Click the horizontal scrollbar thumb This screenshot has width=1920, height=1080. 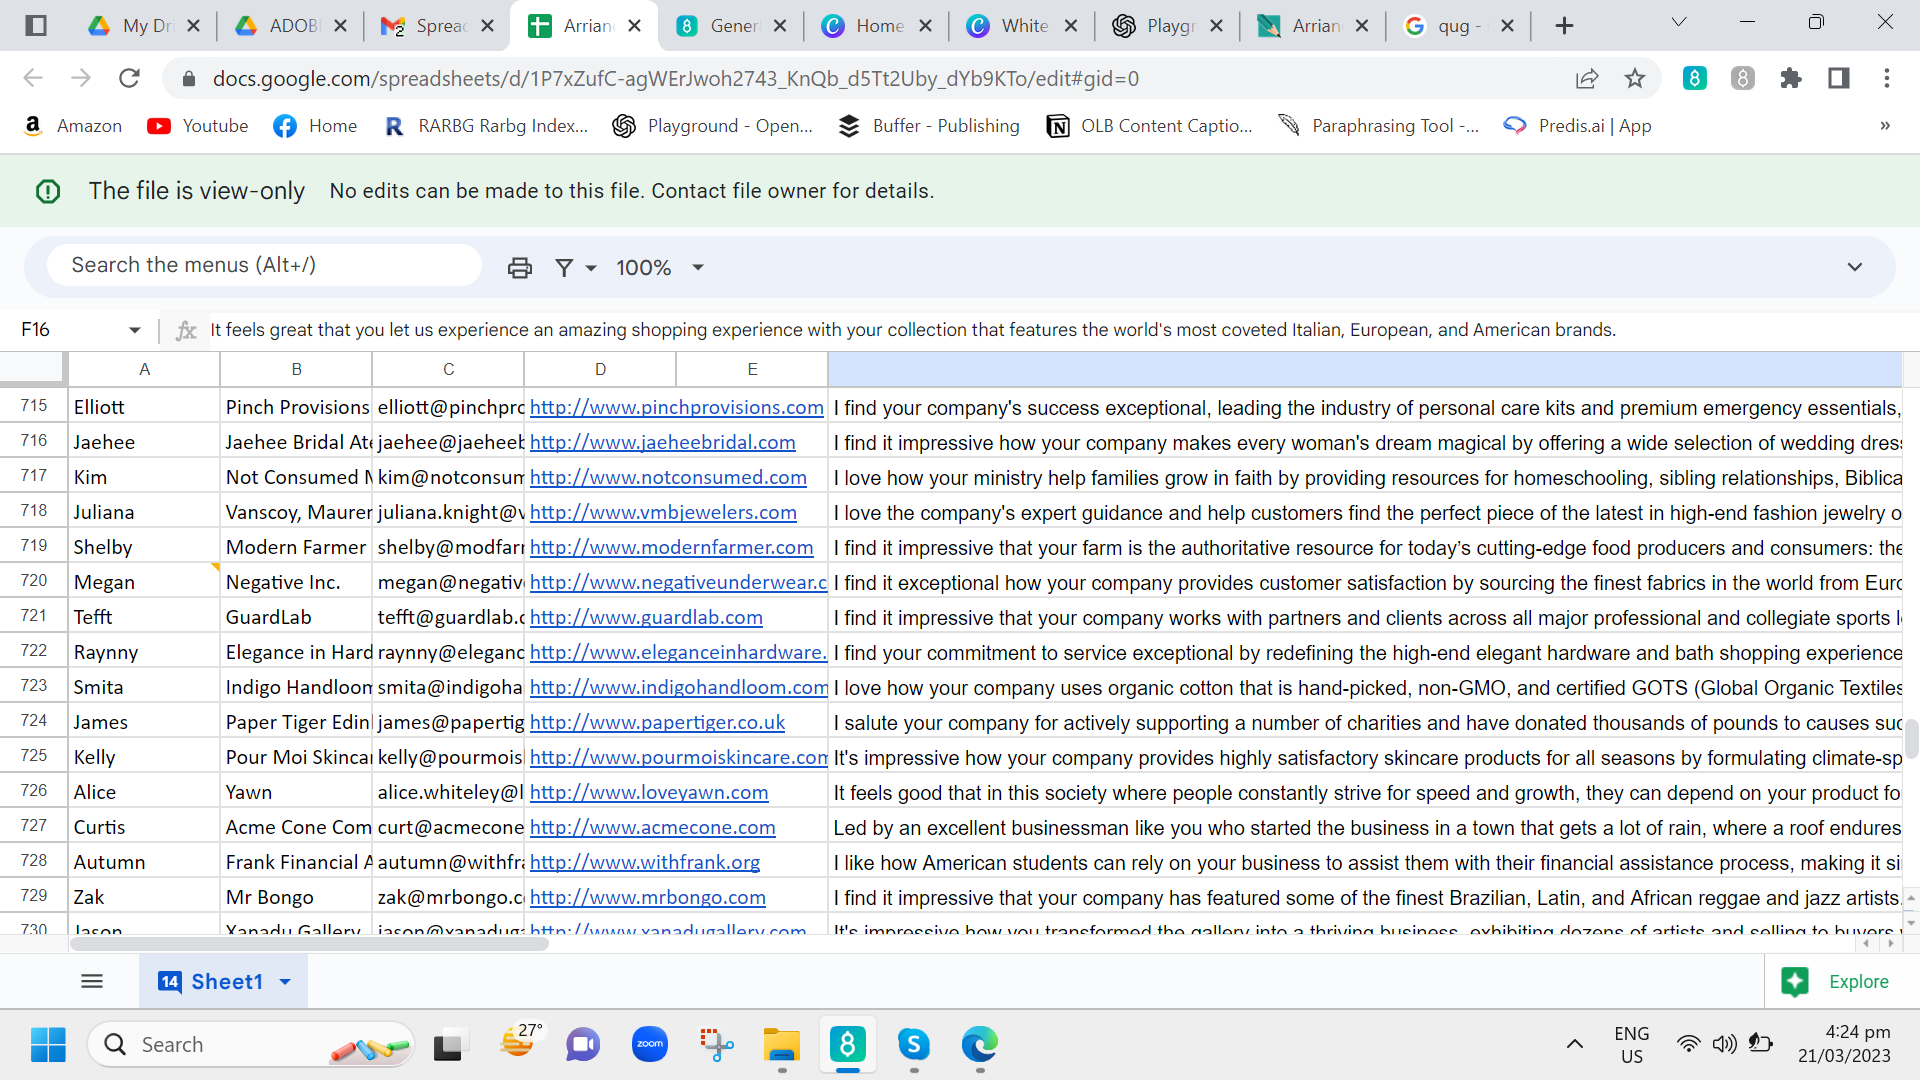pos(310,944)
